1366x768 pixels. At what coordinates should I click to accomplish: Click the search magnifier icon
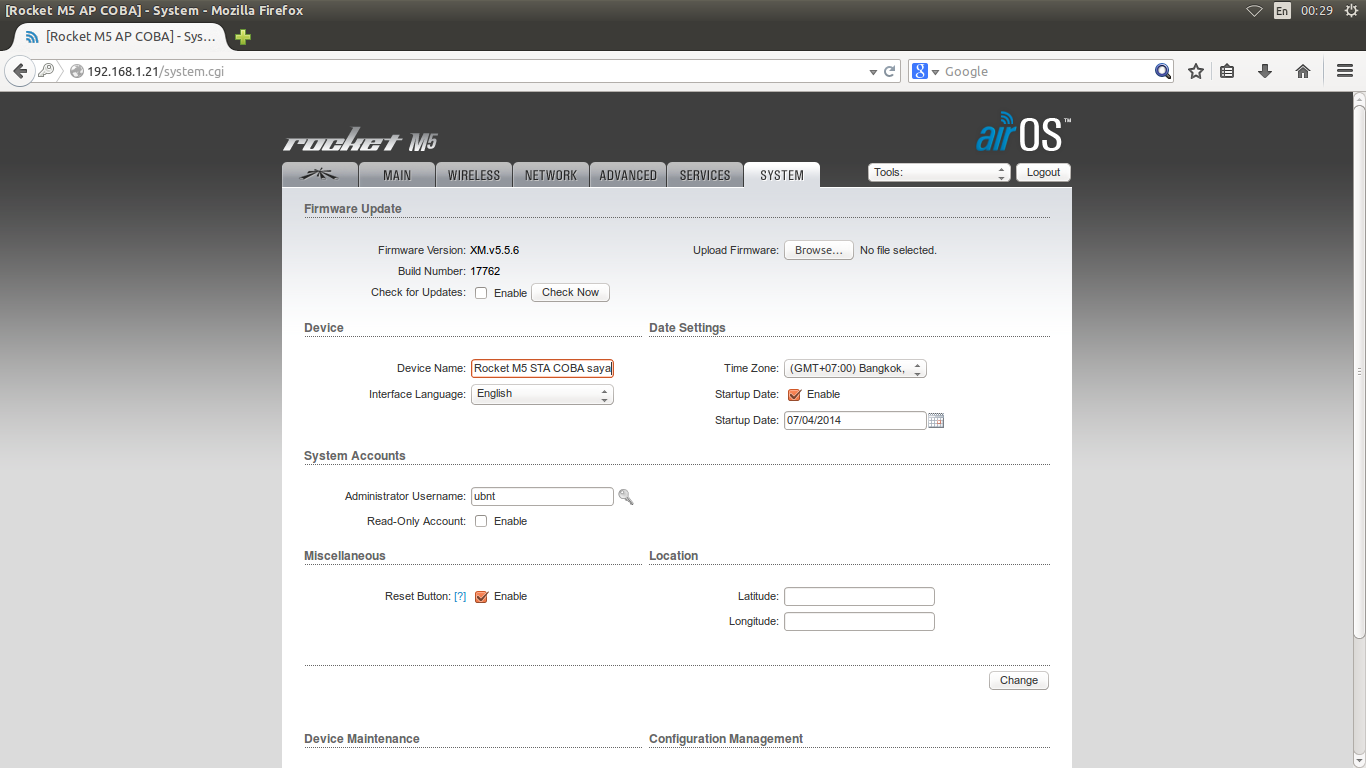tap(1163, 71)
